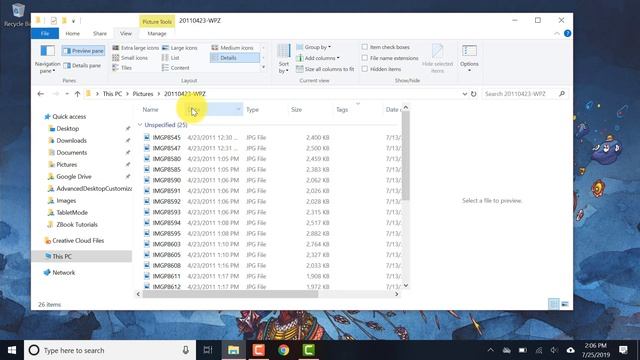Open the Sort by menu
640x360 pixels.
pyautogui.click(x=284, y=59)
